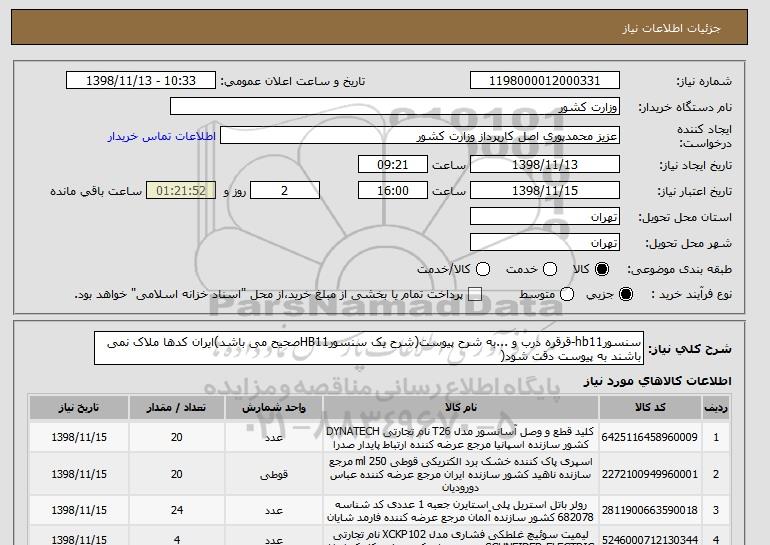The height and width of the screenshot is (545, 770).
Task: Click the DYNATECH elevator switch item name
Action: pyautogui.click(x=460, y=438)
